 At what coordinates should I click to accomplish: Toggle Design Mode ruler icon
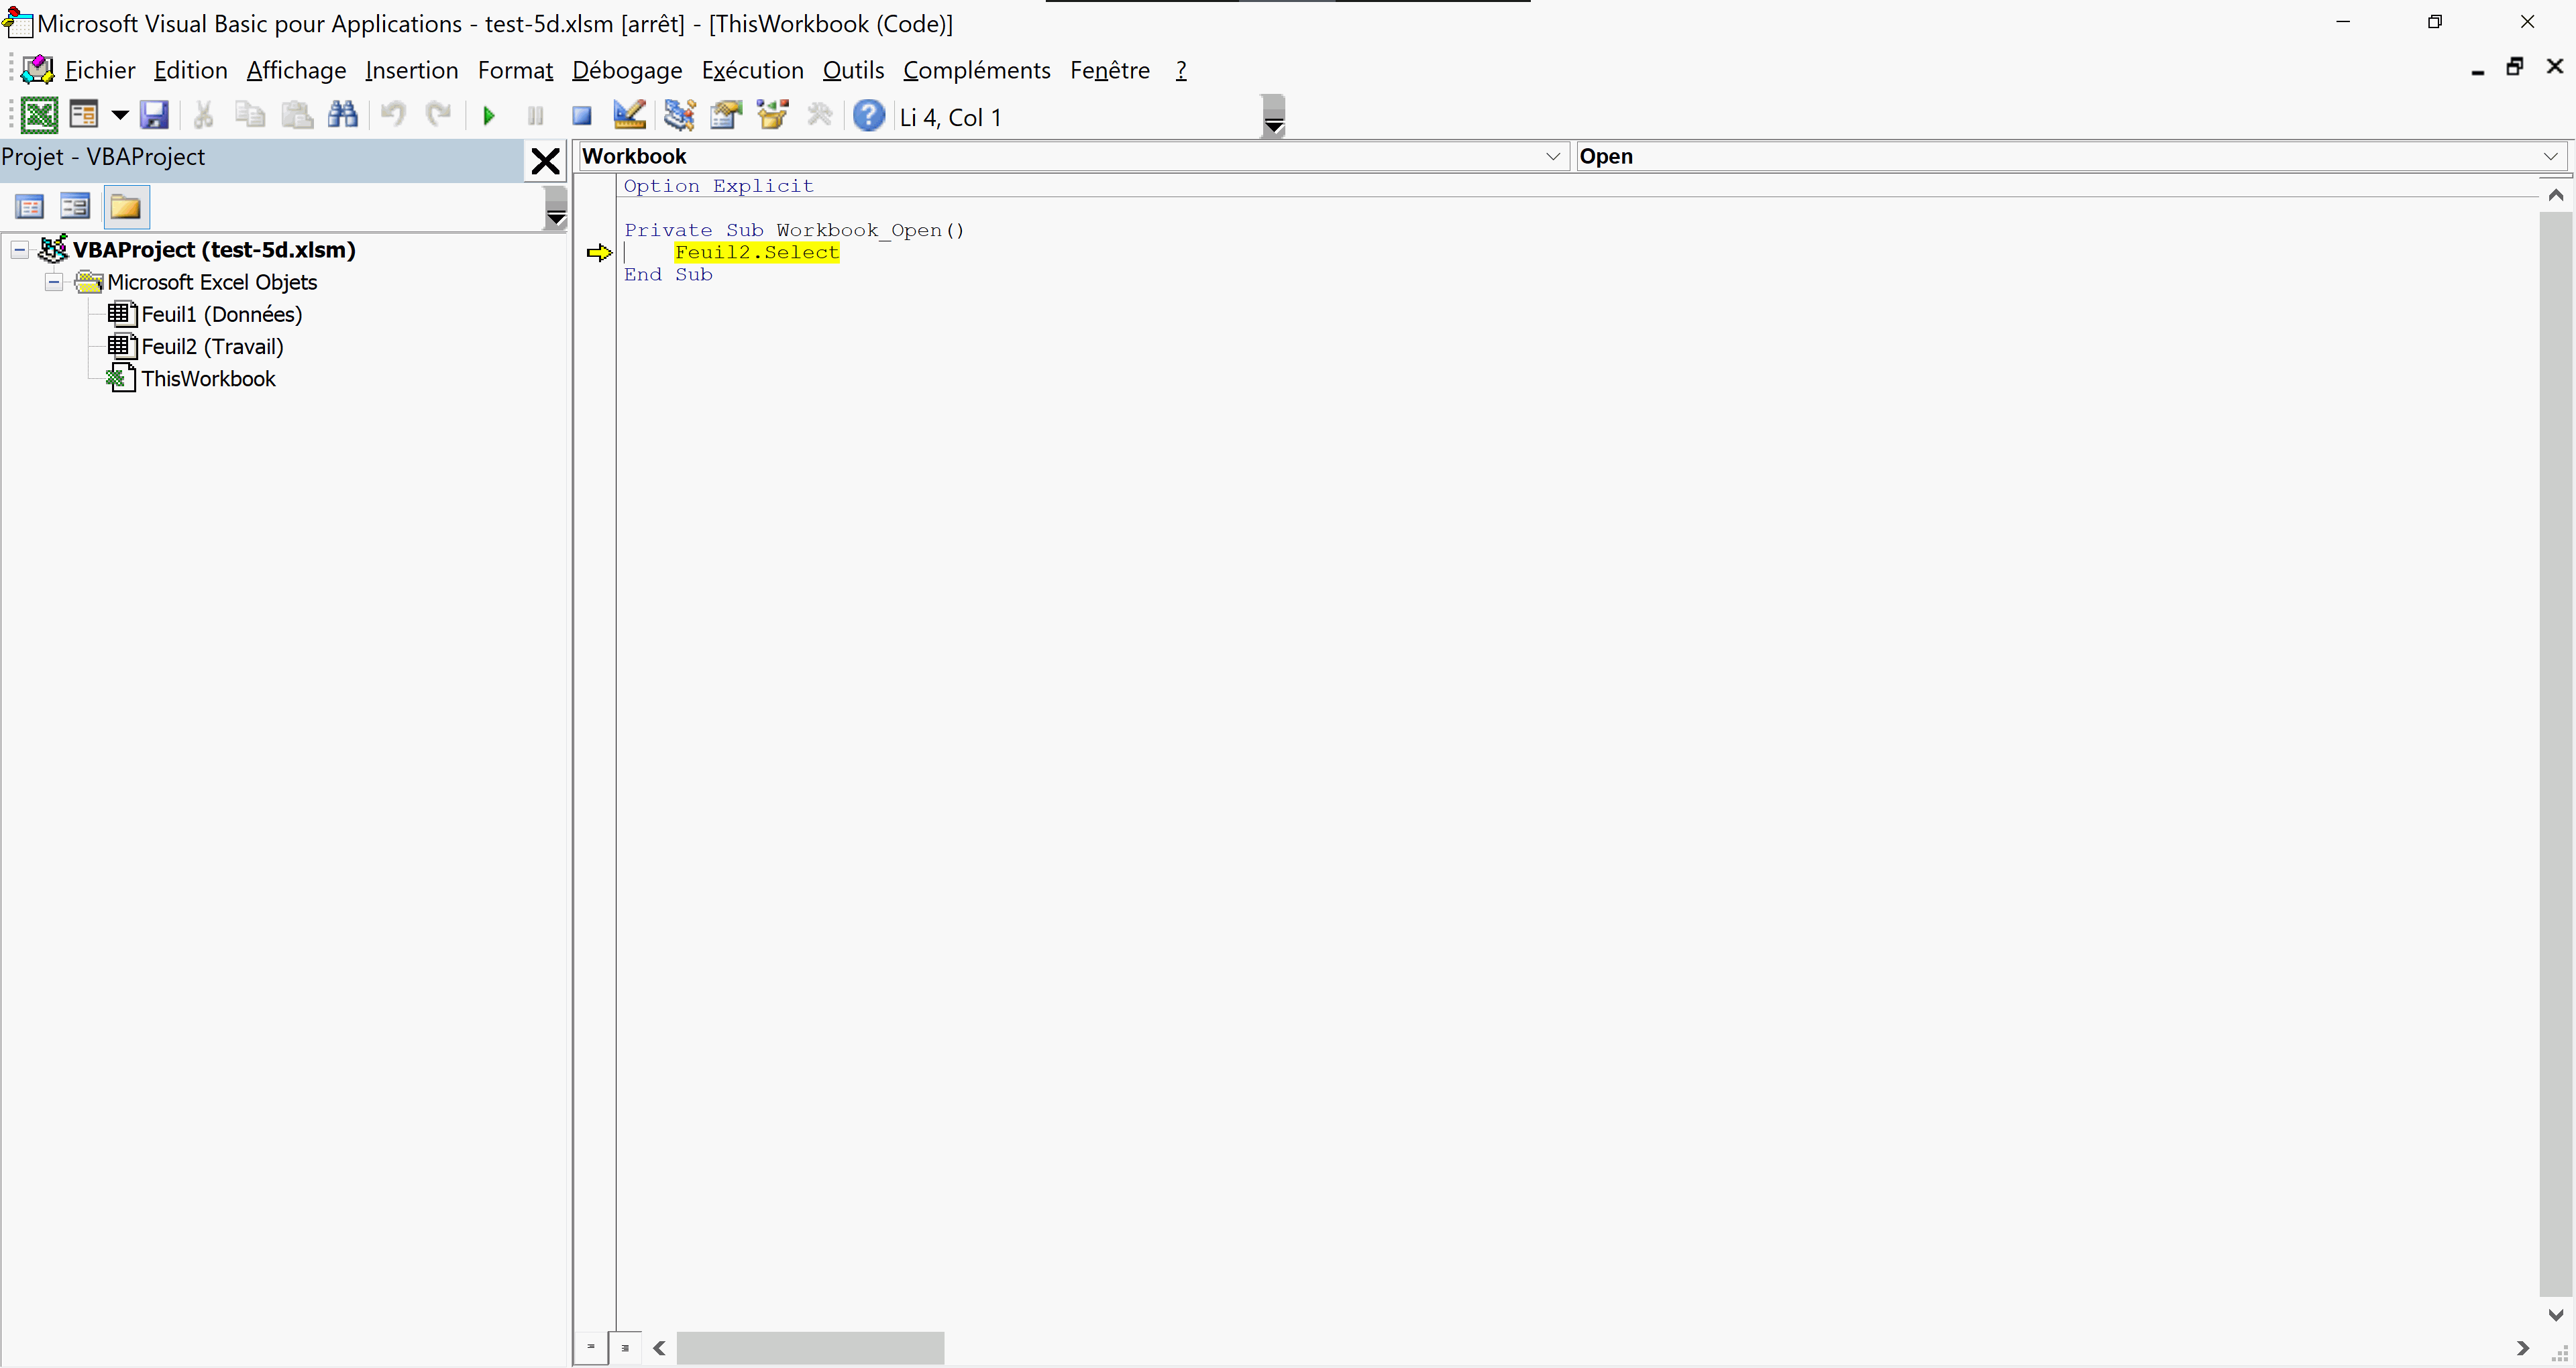629,116
